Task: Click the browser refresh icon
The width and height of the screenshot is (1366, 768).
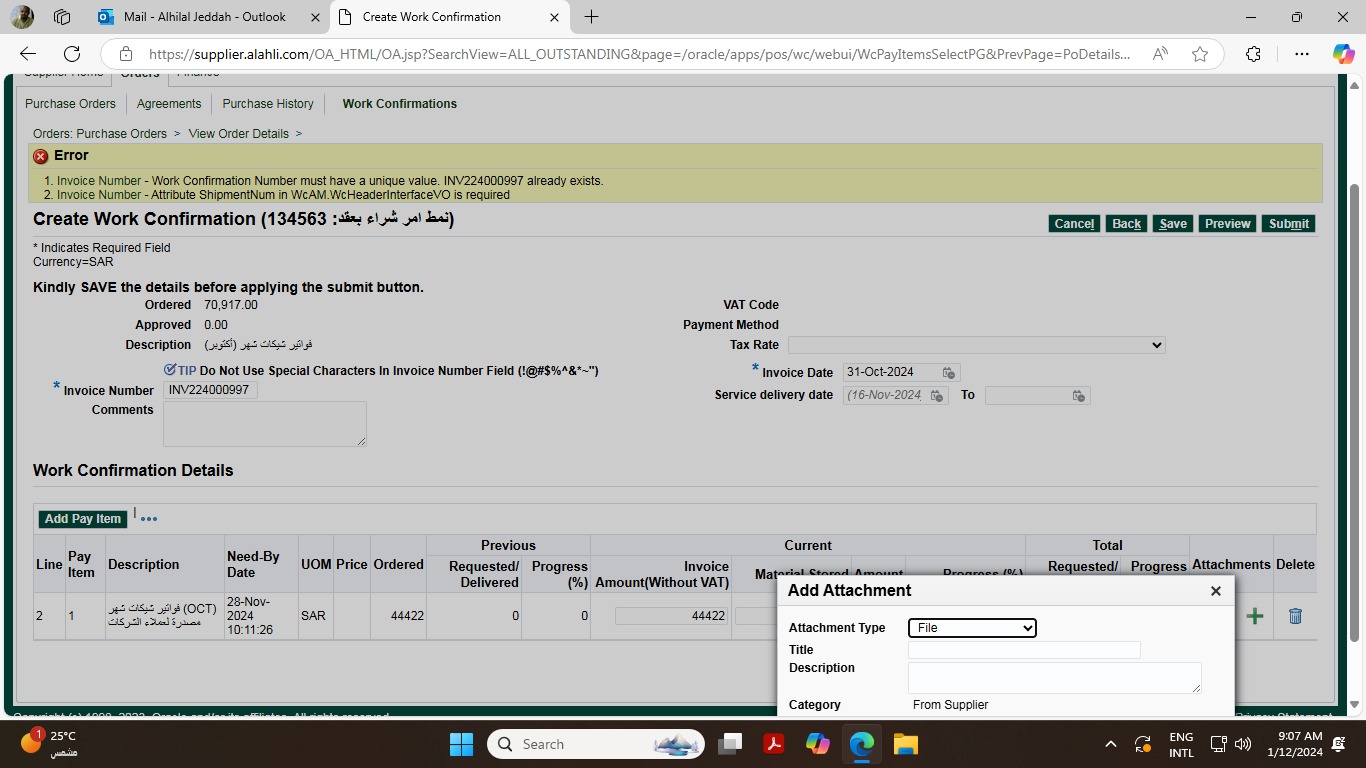Action: pyautogui.click(x=72, y=54)
